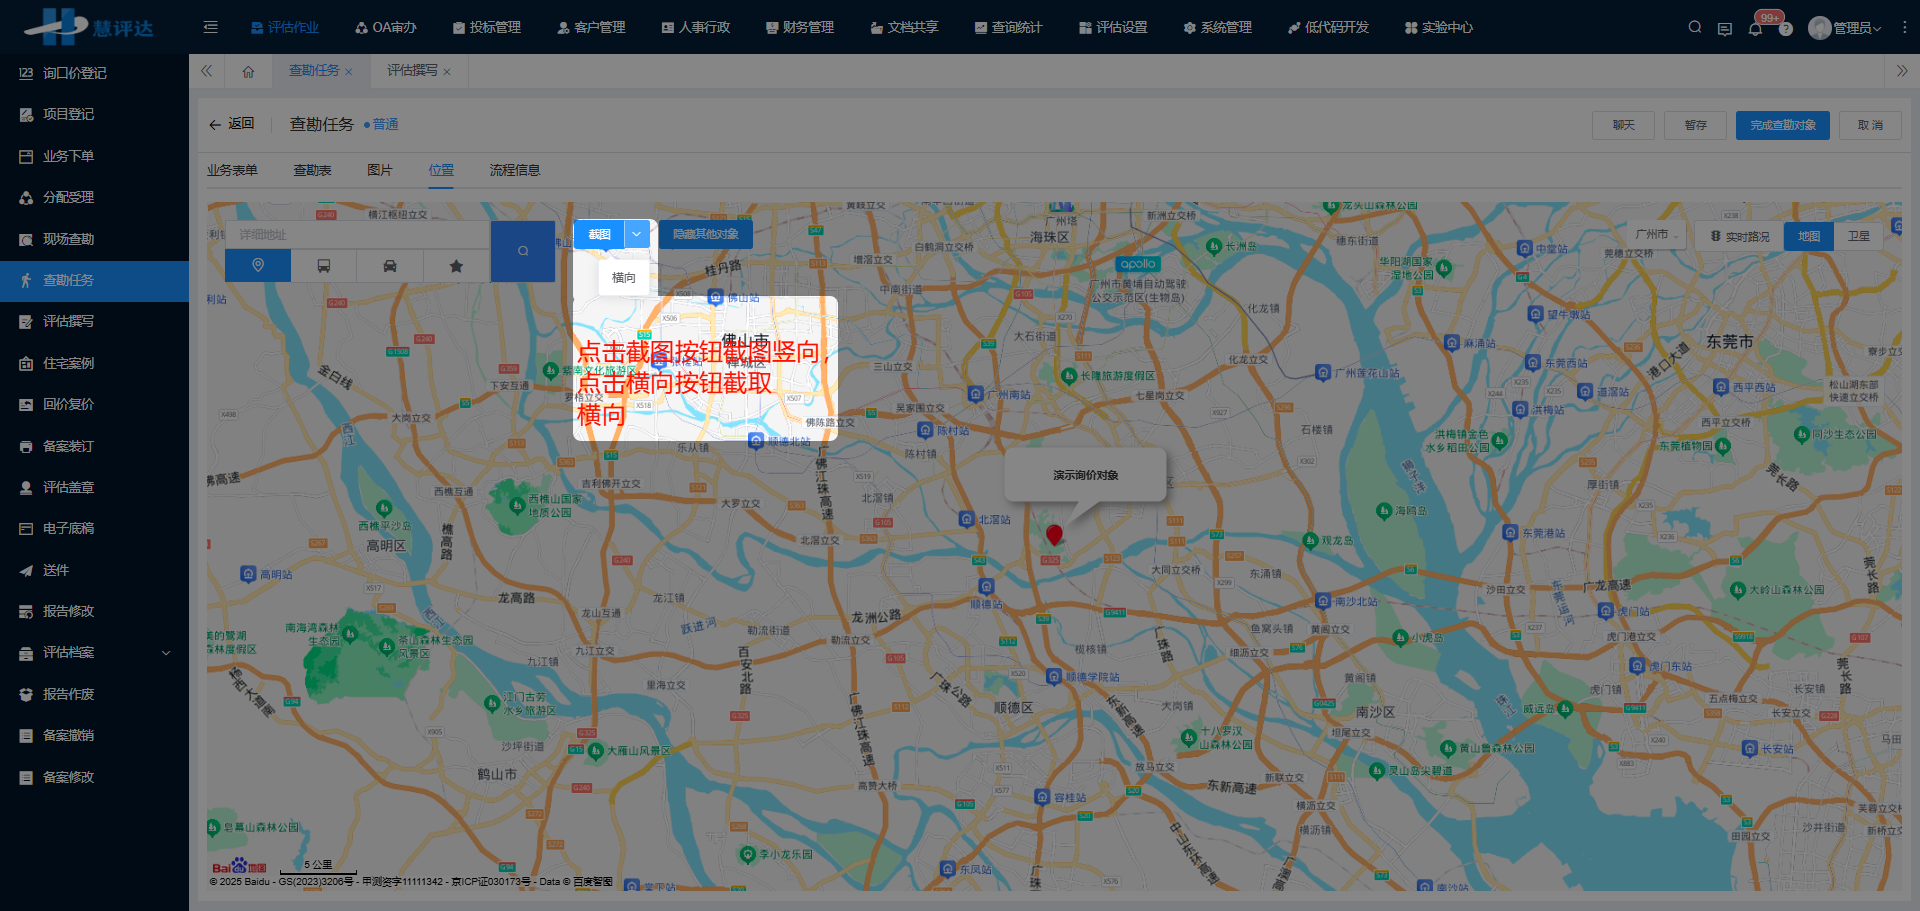The image size is (1920, 911).
Task: Click the star favorites icon on map
Action: (456, 266)
